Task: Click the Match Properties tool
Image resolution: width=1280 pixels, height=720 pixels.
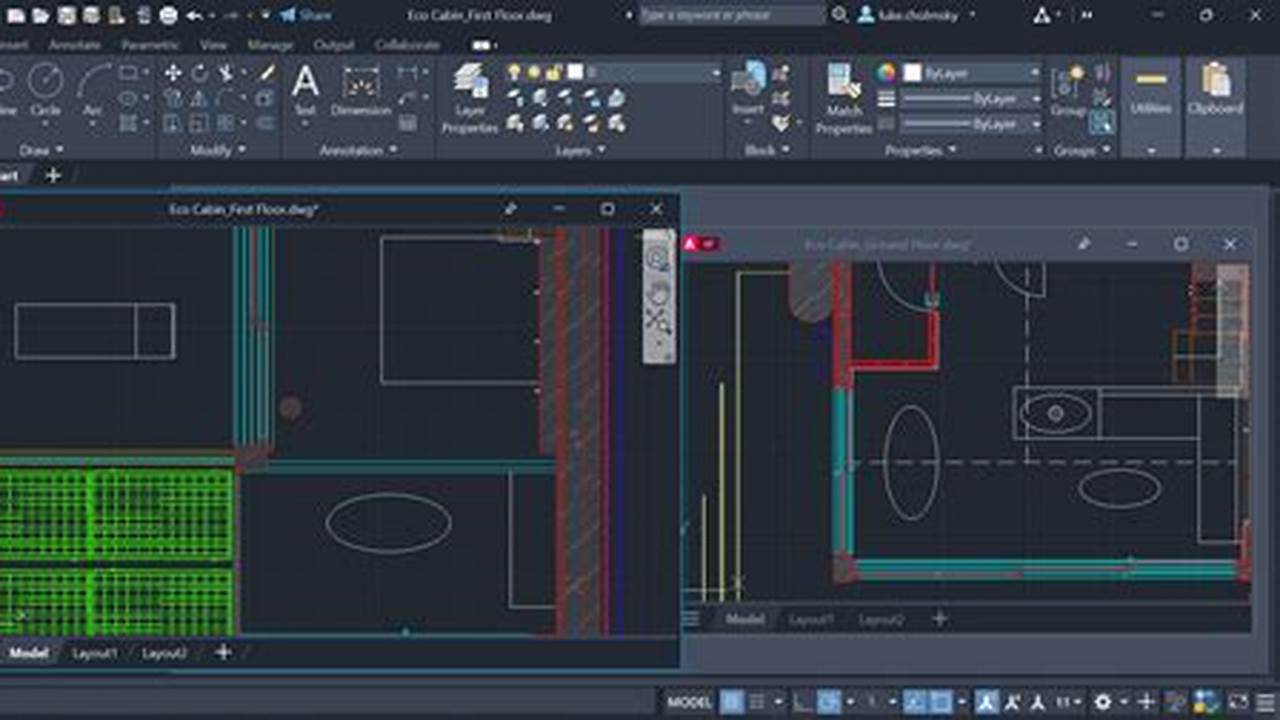Action: click(840, 97)
